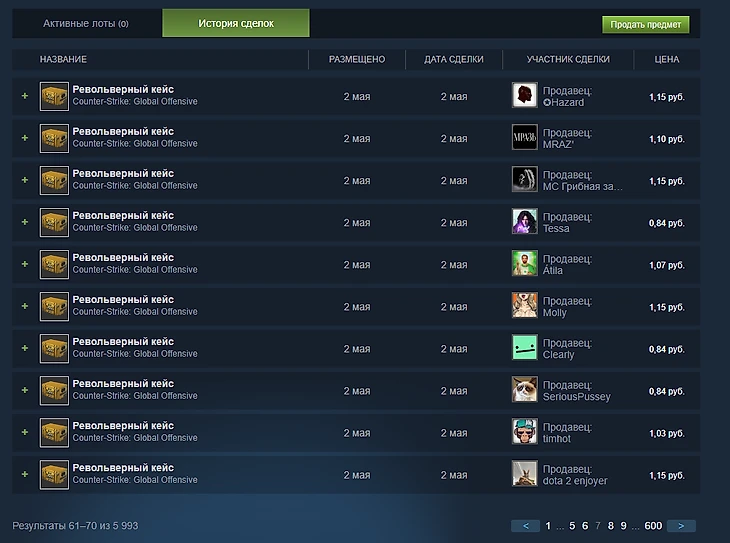
Task: Open the case icon in Hazard's row
Action: (54, 96)
